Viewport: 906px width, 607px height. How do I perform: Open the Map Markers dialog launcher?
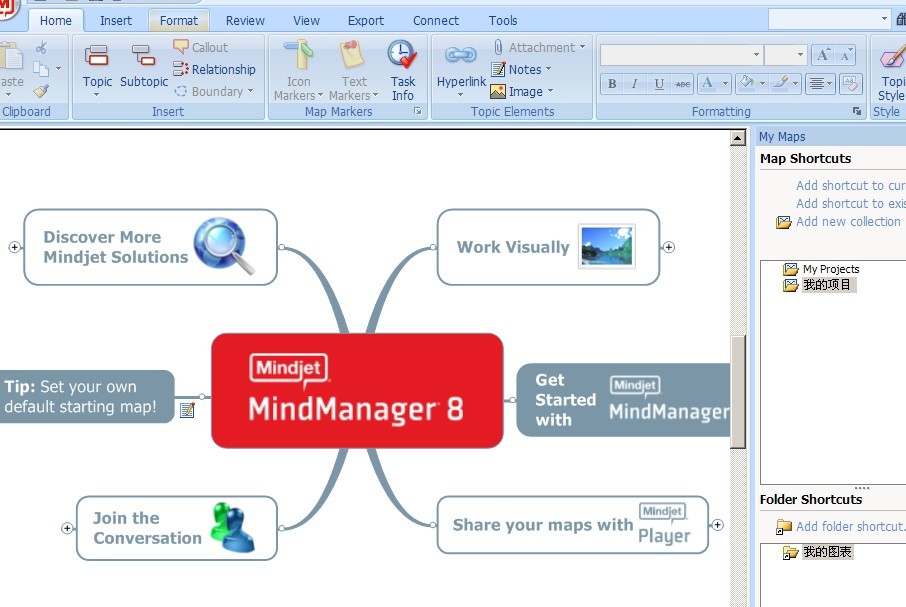417,111
